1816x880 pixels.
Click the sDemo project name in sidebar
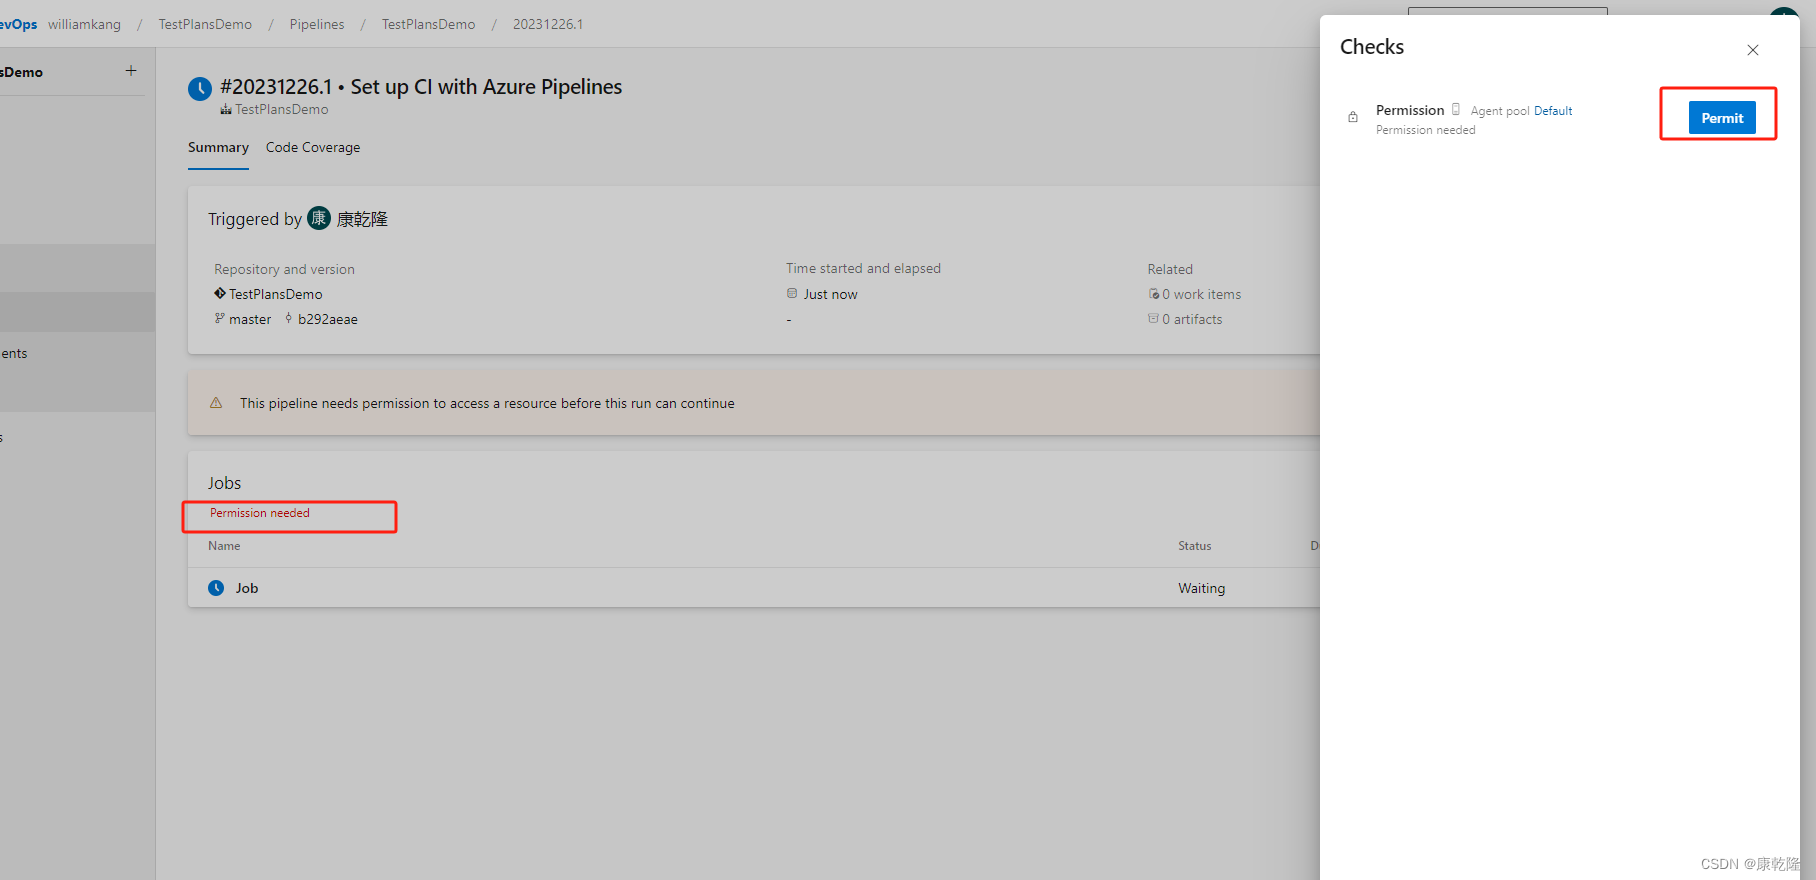21,72
